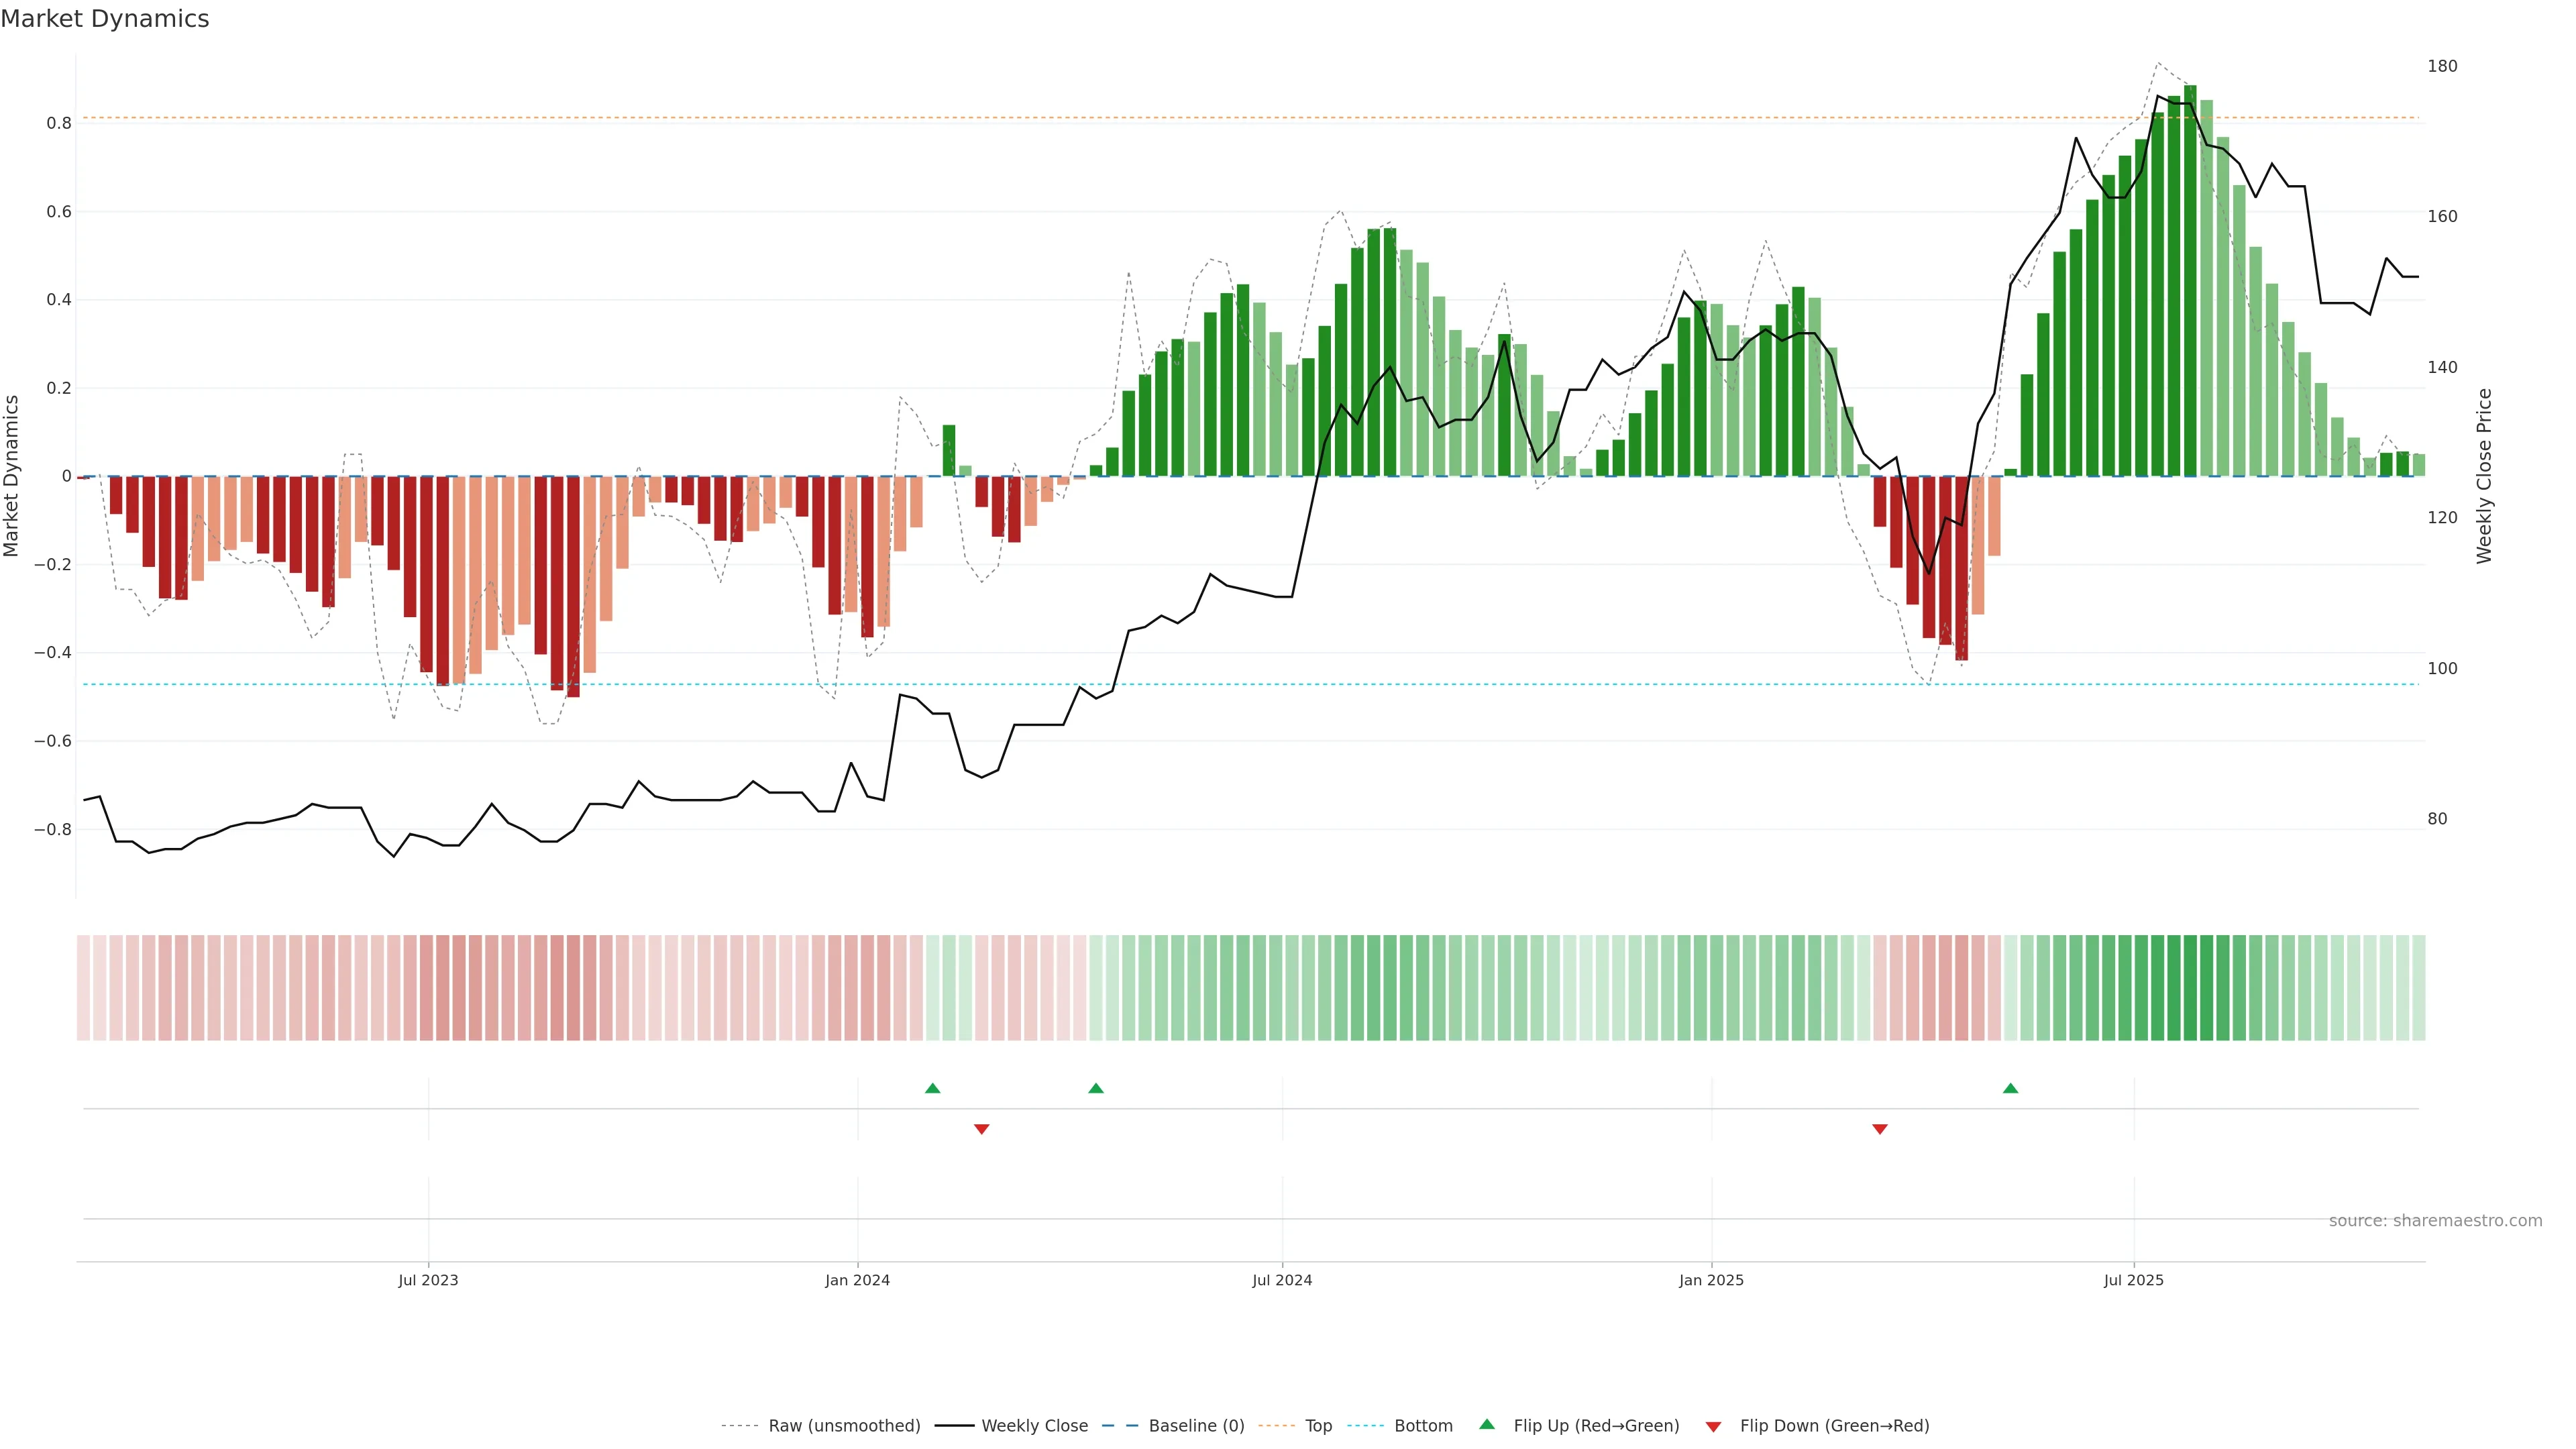Click the Flip Up legend triangle icon
2576x1449 pixels.
[1487, 1424]
